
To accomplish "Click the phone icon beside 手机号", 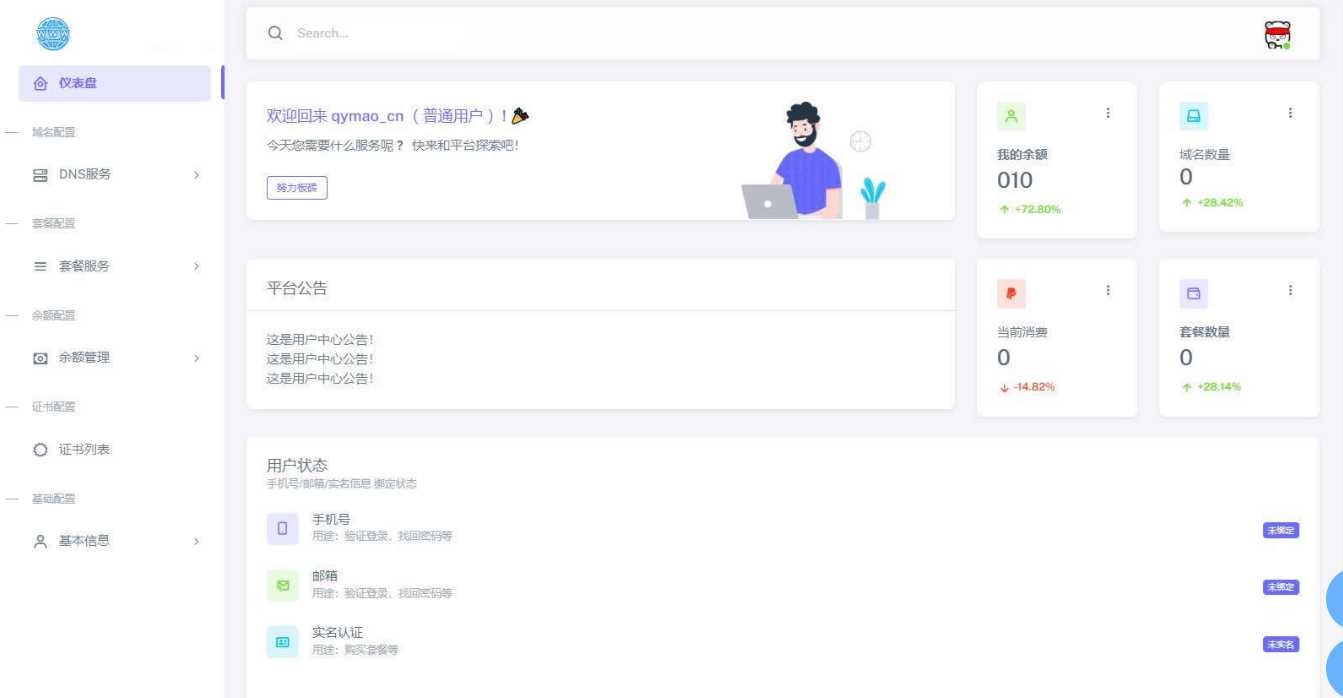I will pyautogui.click(x=282, y=528).
